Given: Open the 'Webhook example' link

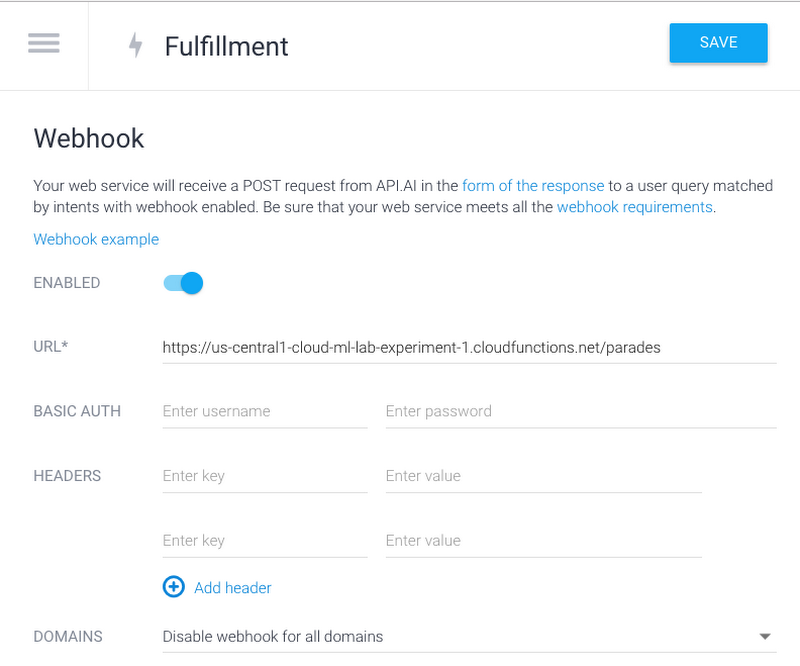Looking at the screenshot, I should [96, 239].
